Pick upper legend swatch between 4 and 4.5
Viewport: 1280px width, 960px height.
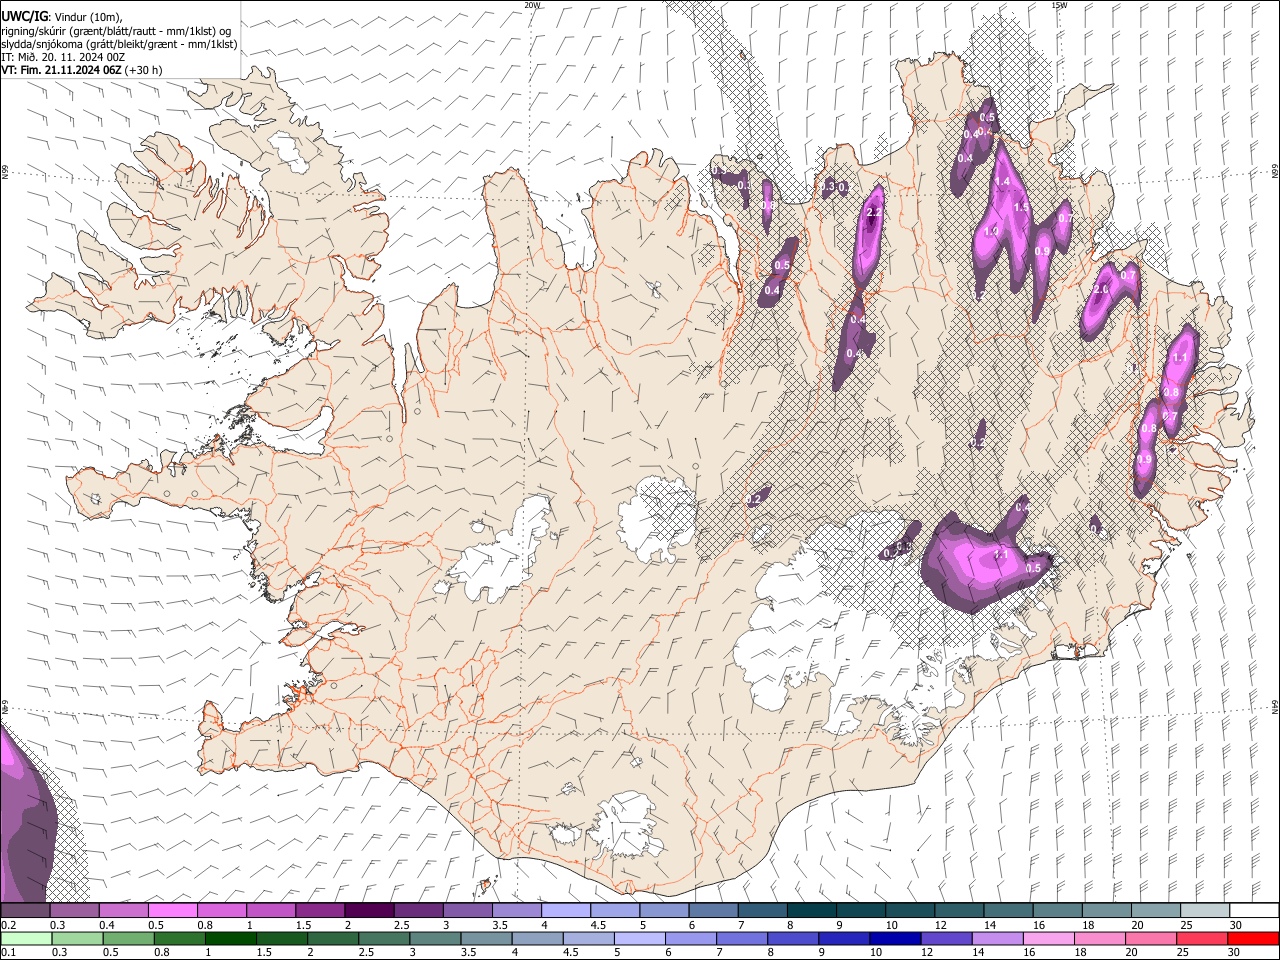tap(566, 911)
